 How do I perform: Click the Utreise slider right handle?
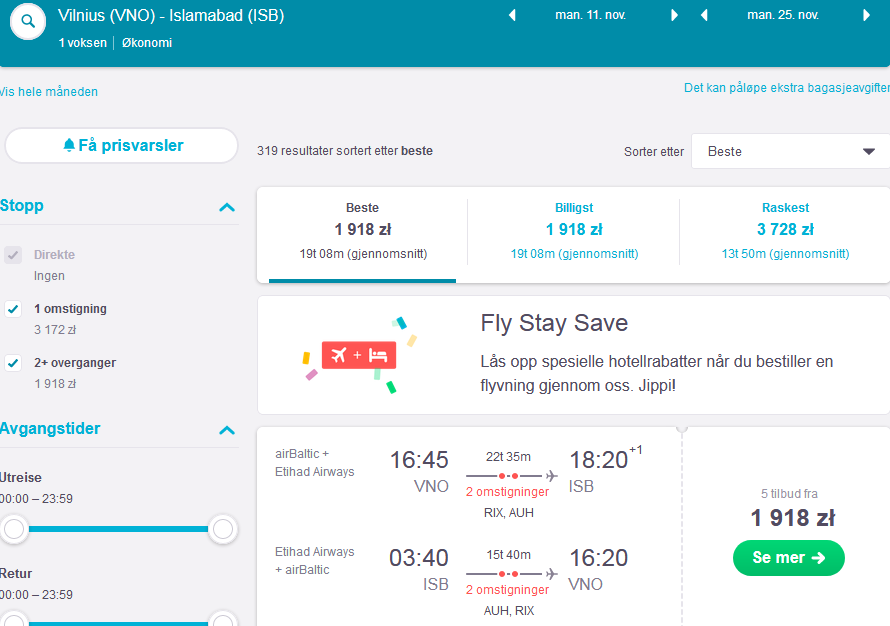[x=222, y=529]
